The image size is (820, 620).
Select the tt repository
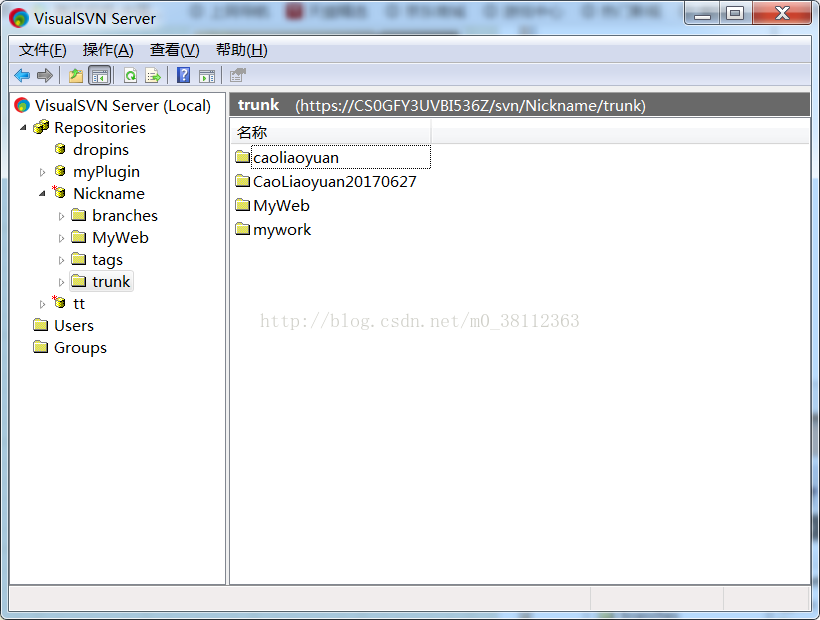79,304
